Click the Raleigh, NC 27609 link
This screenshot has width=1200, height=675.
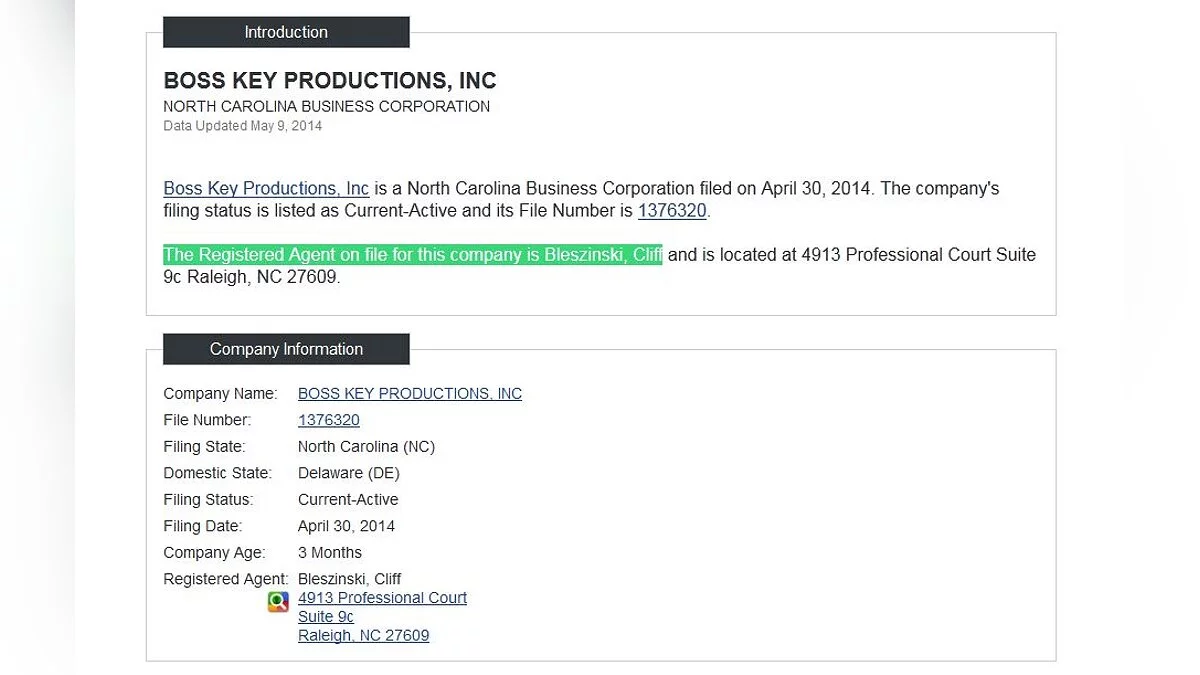pos(363,636)
